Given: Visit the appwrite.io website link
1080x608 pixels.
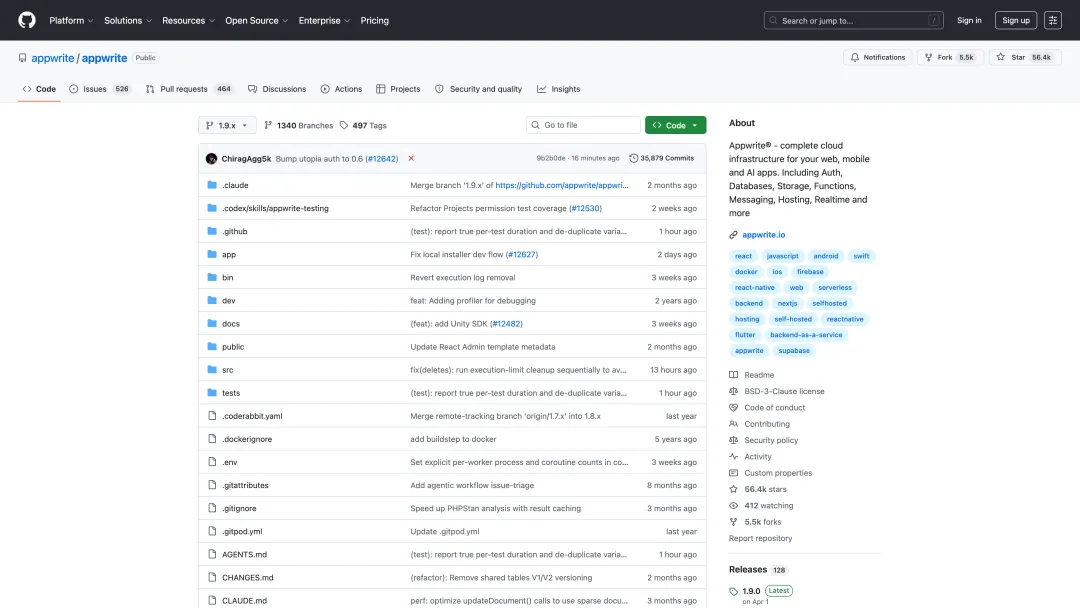Looking at the screenshot, I should point(764,235).
